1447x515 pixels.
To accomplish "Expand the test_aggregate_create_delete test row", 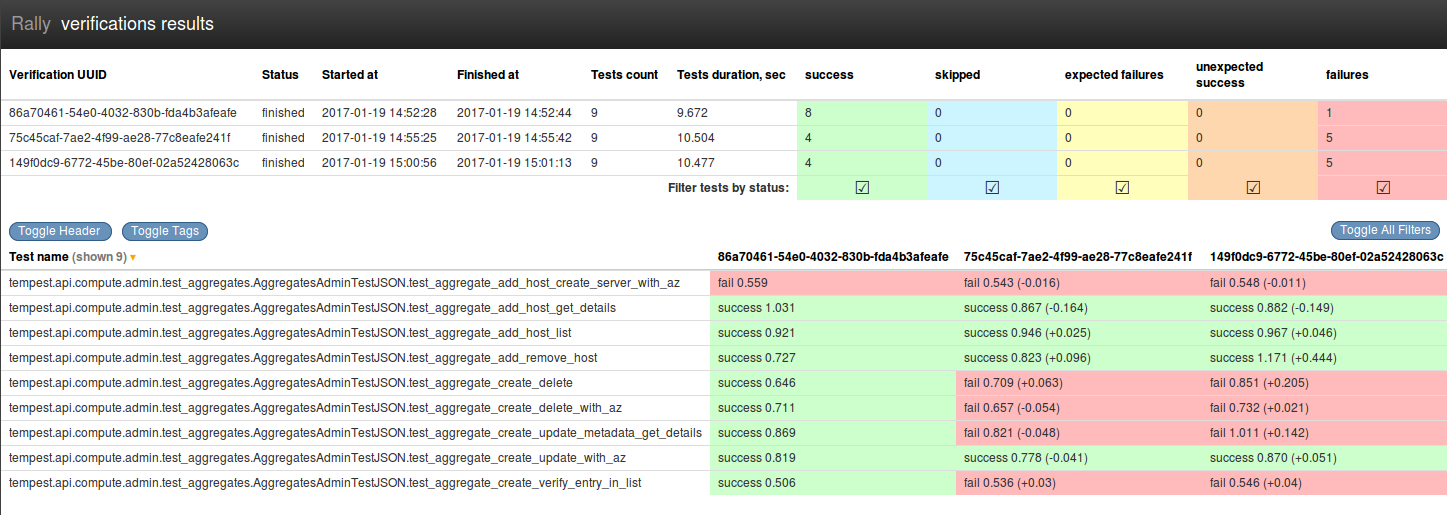I will pos(291,383).
